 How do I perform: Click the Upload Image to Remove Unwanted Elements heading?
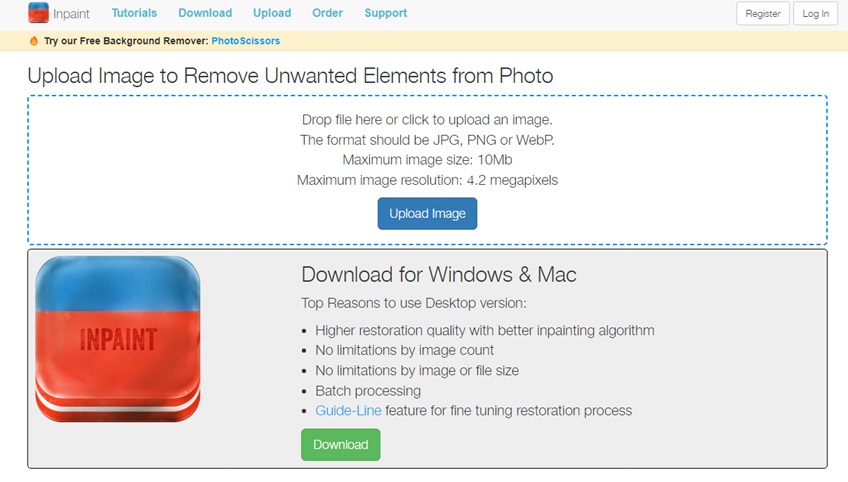coord(290,76)
